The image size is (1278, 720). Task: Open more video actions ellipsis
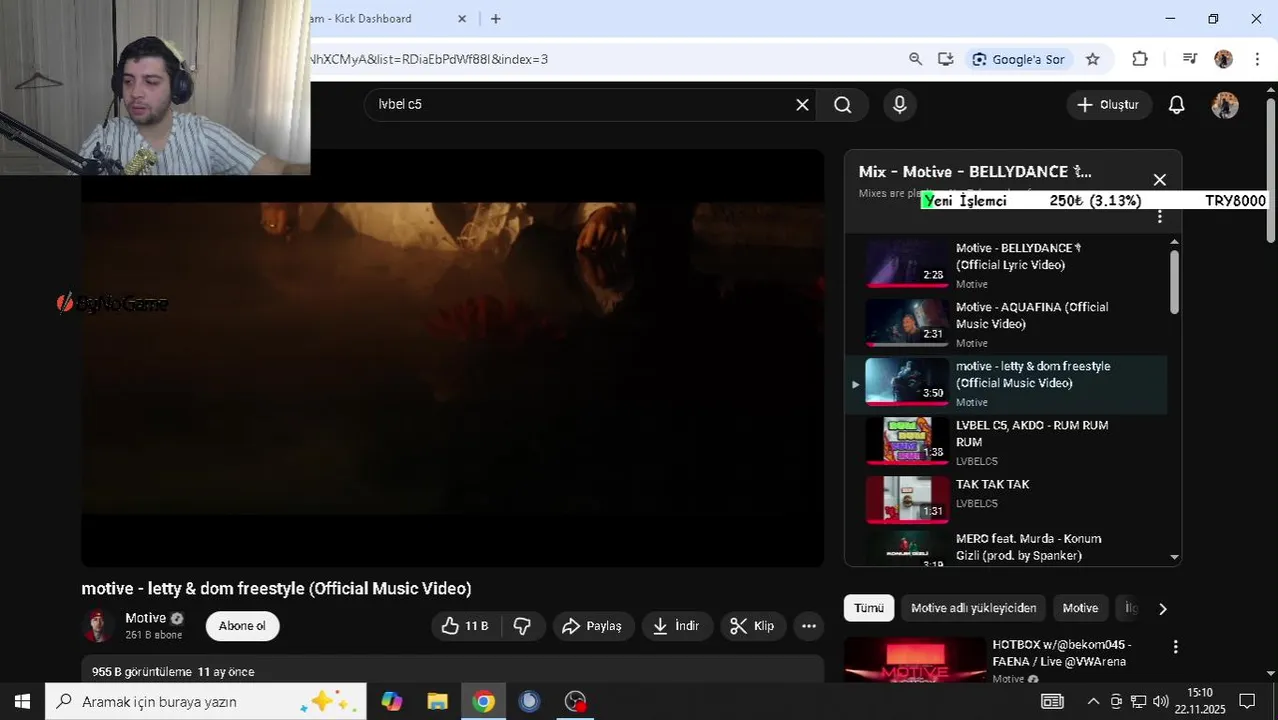point(809,626)
